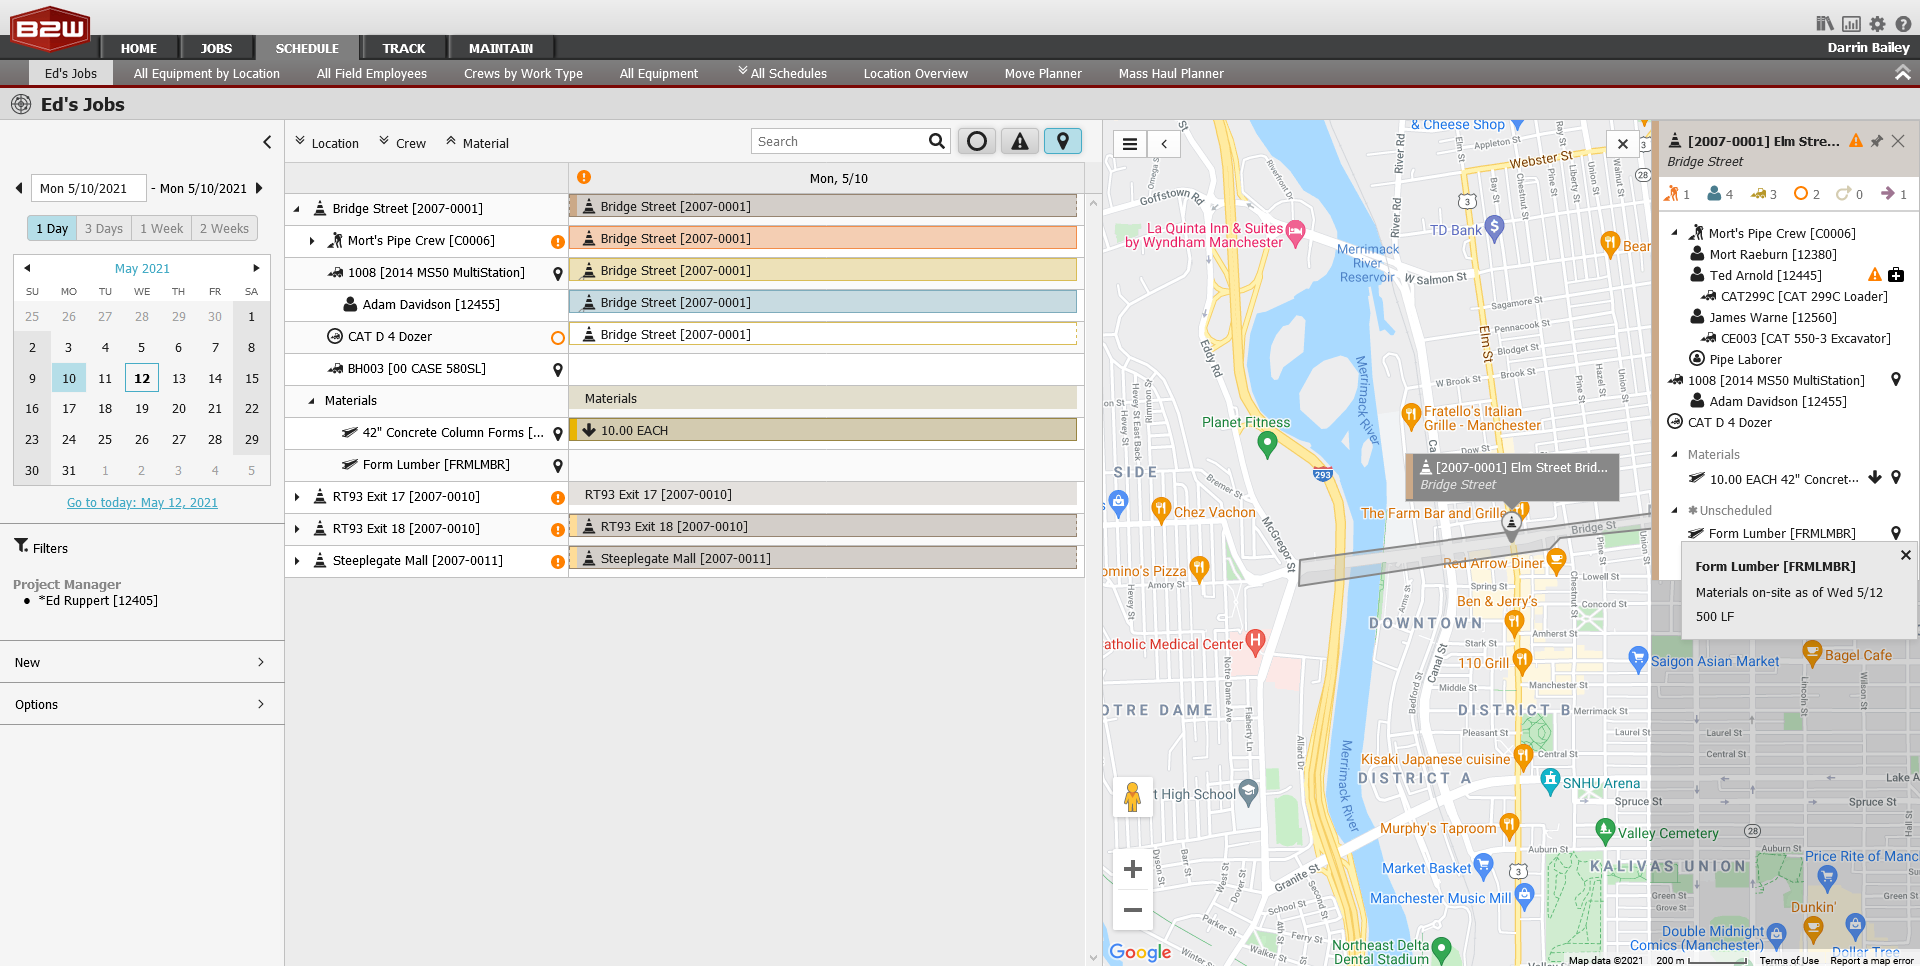Image resolution: width=1920 pixels, height=966 pixels.
Task: Expand RT93 Exit 17 [2007-0010] row
Action: (x=297, y=497)
